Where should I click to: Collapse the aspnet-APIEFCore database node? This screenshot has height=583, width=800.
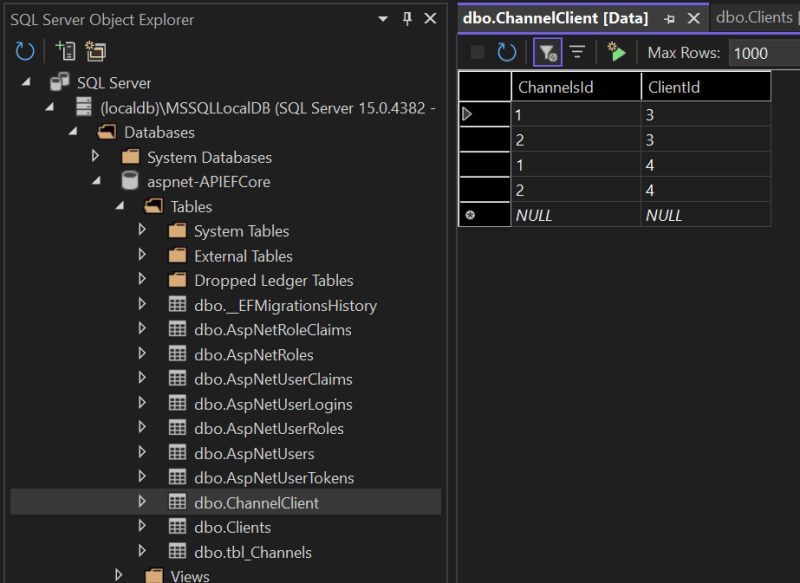coord(96,181)
